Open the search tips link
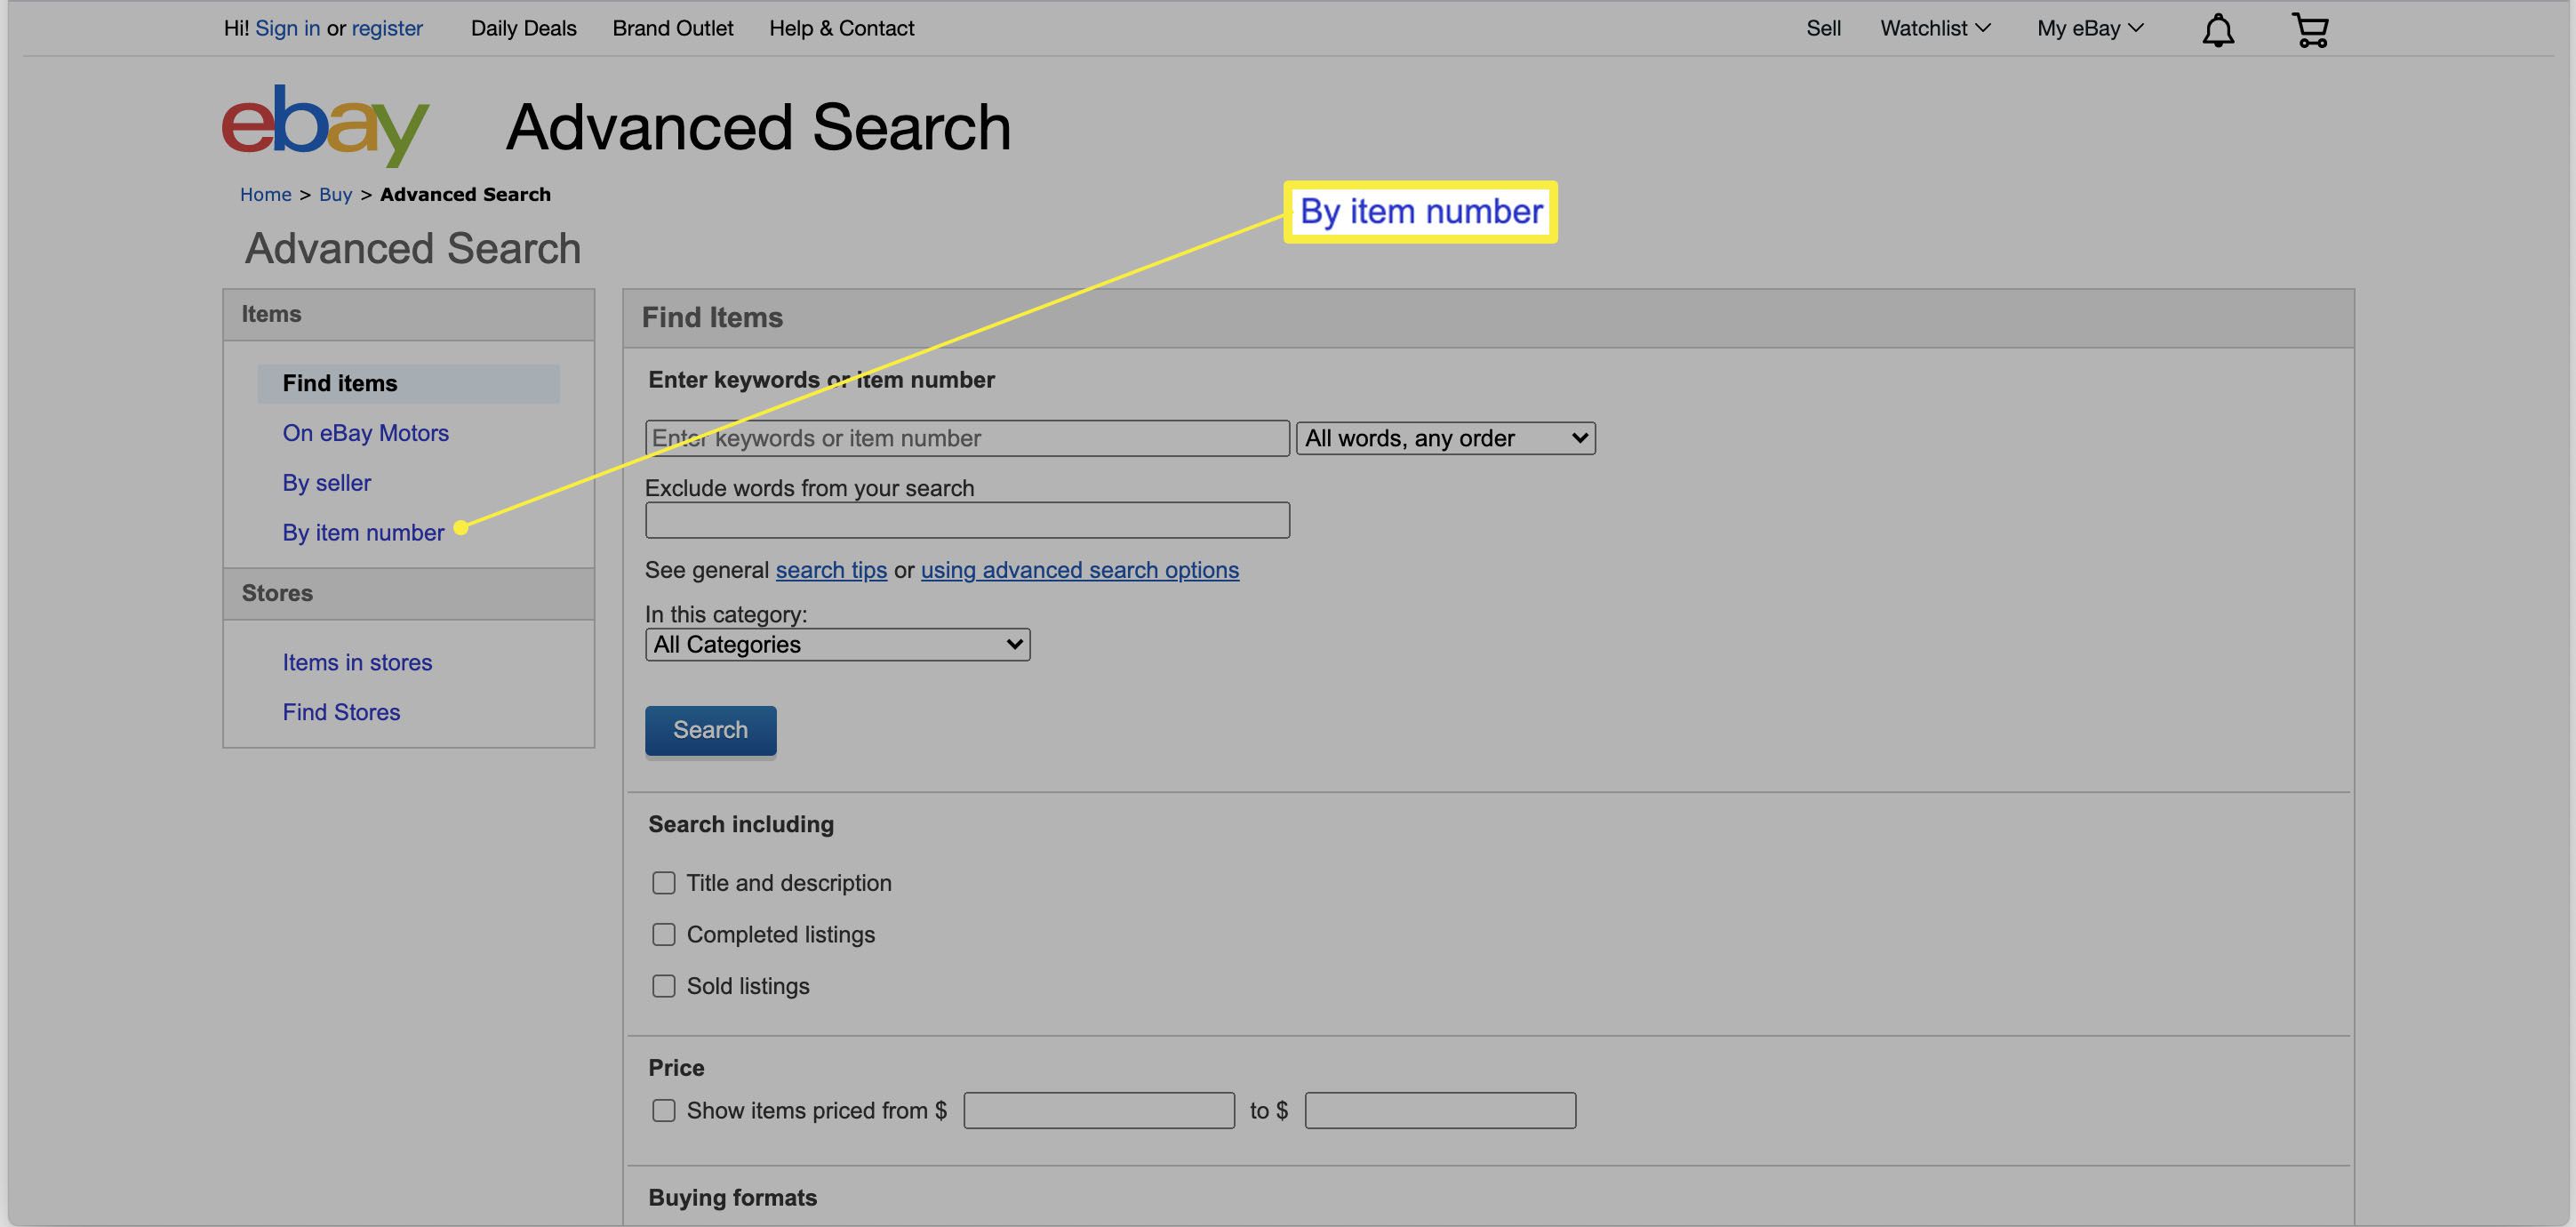The width and height of the screenshot is (2576, 1227). click(x=831, y=570)
